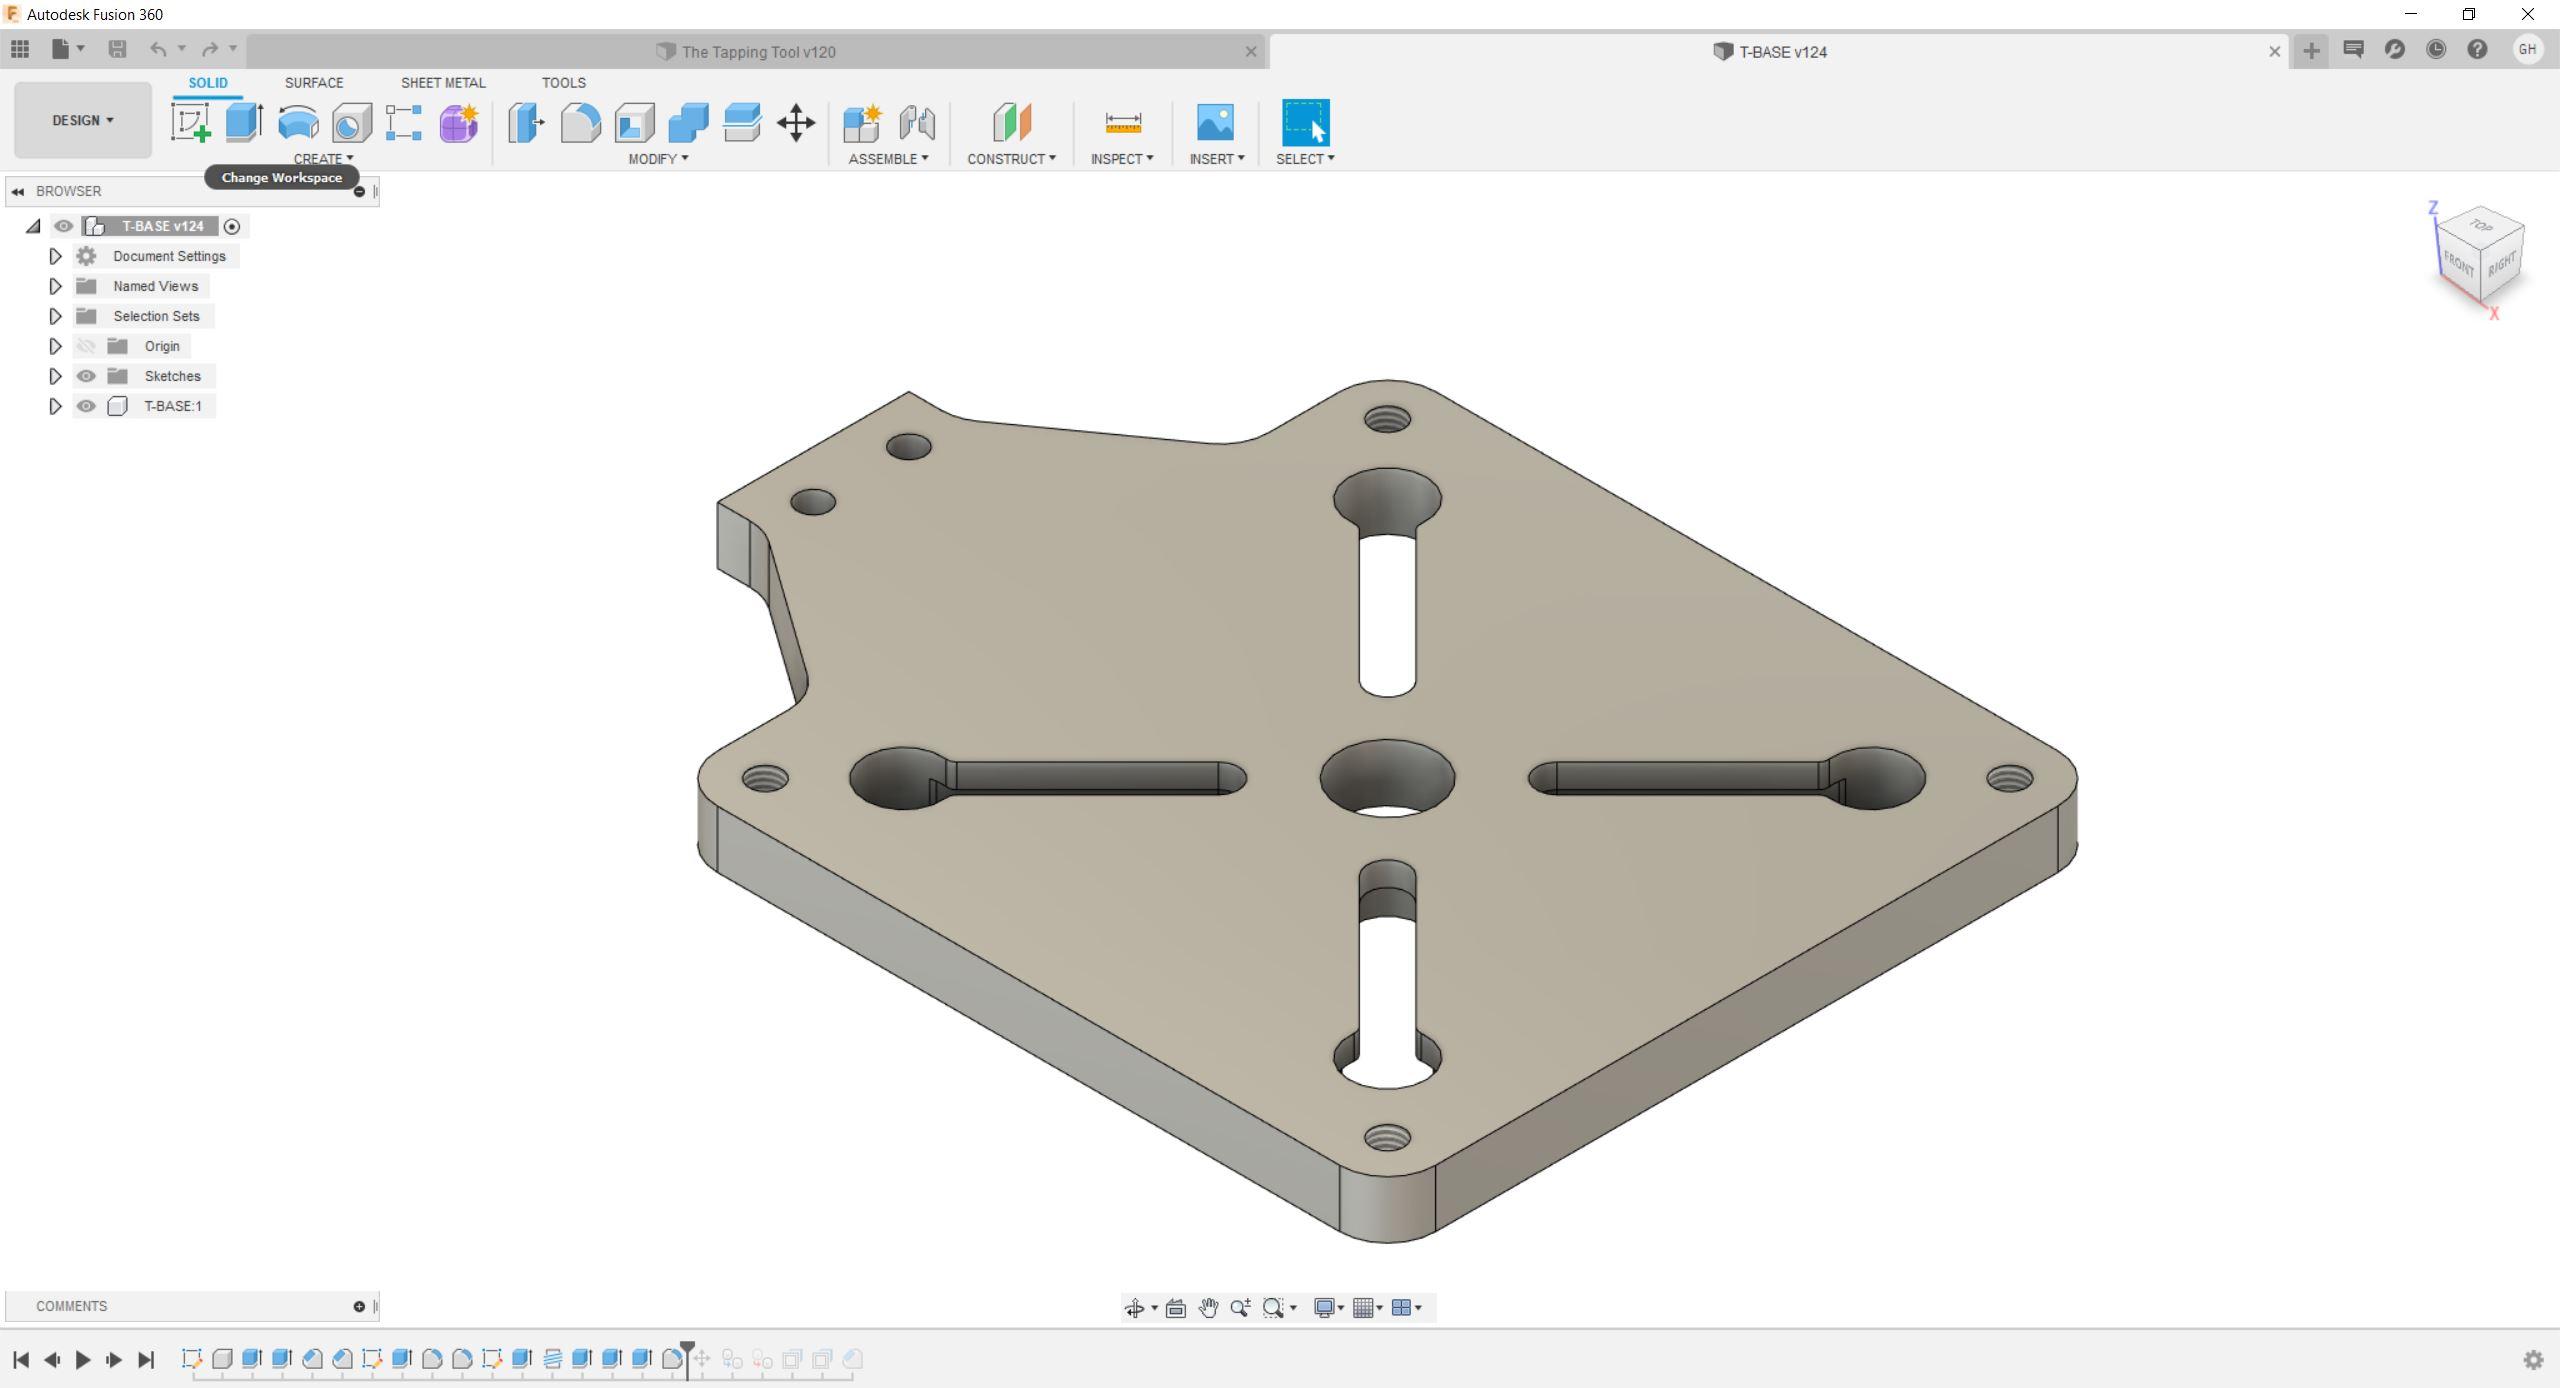The width and height of the screenshot is (2560, 1388).
Task: Open the MODIFY dropdown menu
Action: click(655, 158)
